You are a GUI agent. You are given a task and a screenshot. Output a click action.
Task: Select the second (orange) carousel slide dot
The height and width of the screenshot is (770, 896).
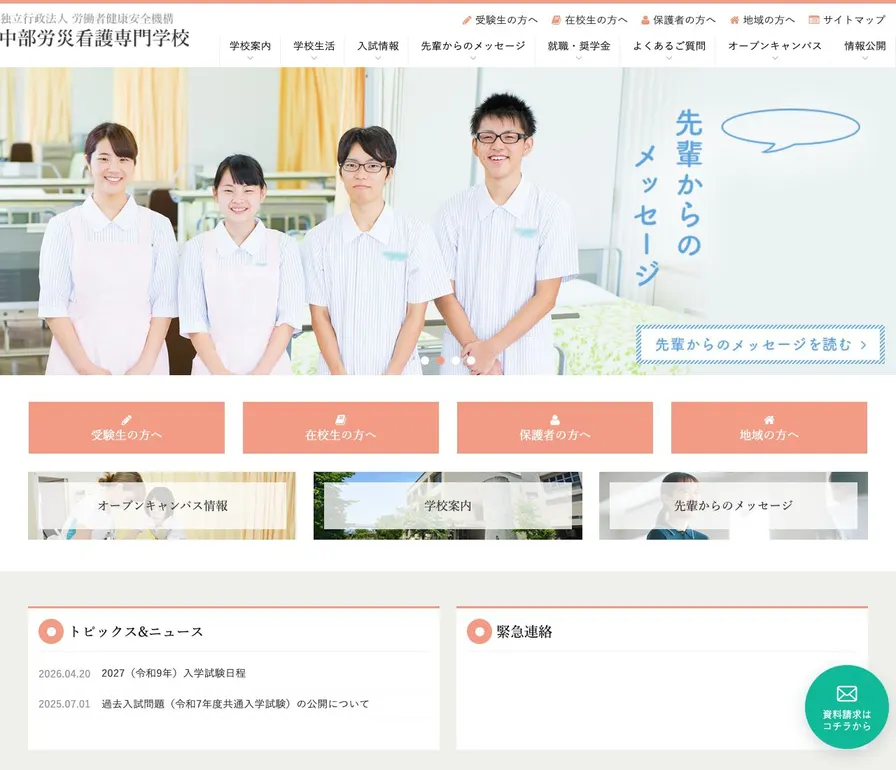[x=440, y=360]
